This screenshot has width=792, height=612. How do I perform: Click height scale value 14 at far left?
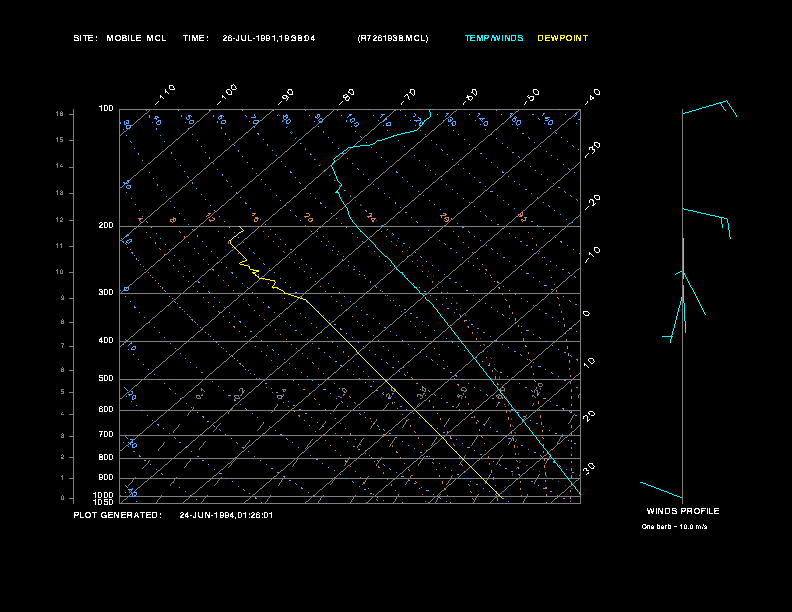click(60, 167)
